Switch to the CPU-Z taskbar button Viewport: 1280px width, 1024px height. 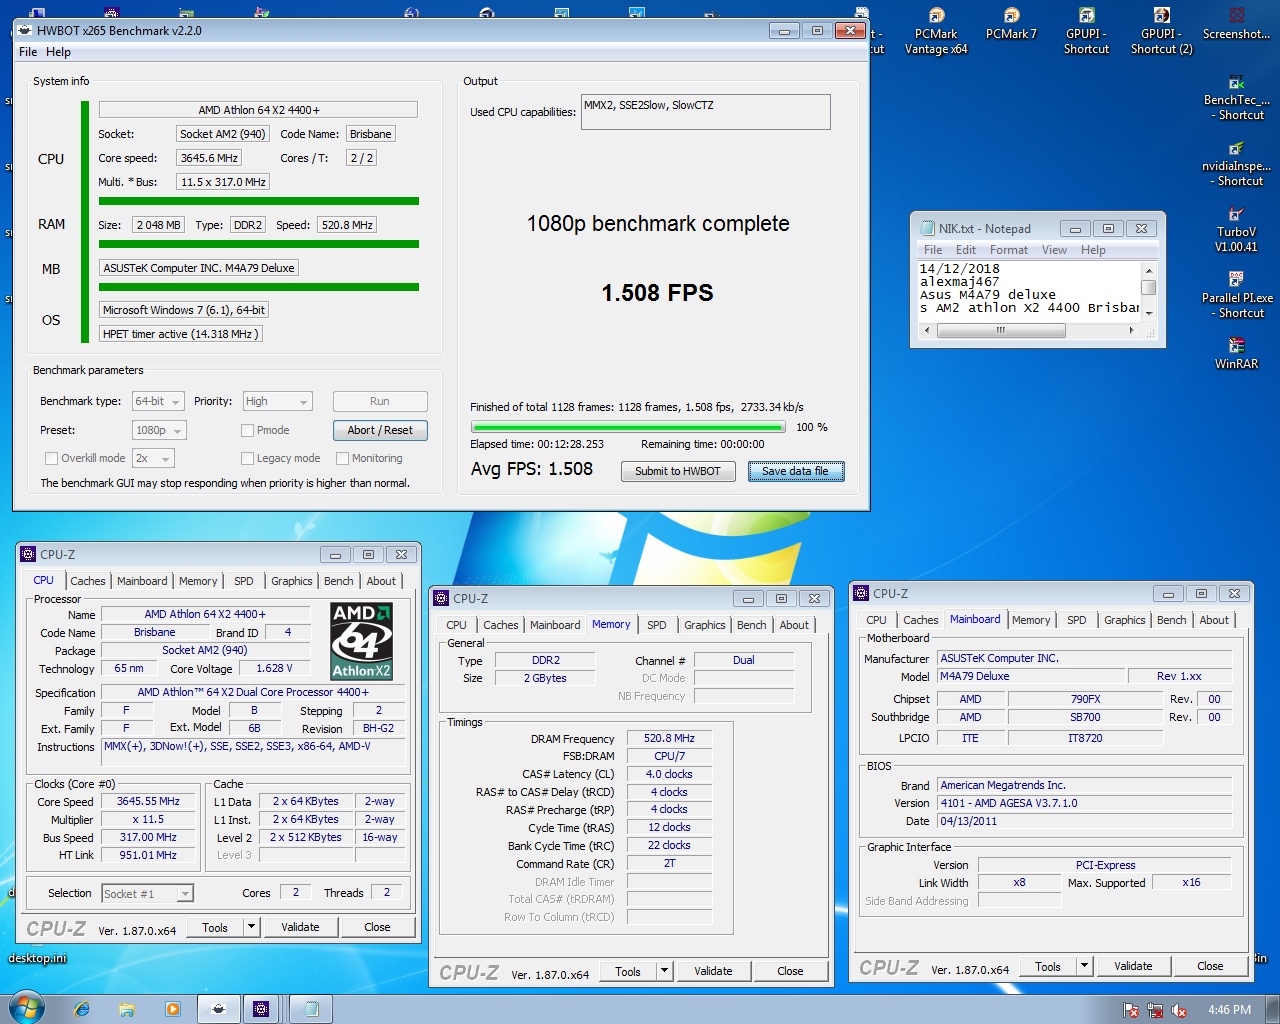[x=261, y=1009]
